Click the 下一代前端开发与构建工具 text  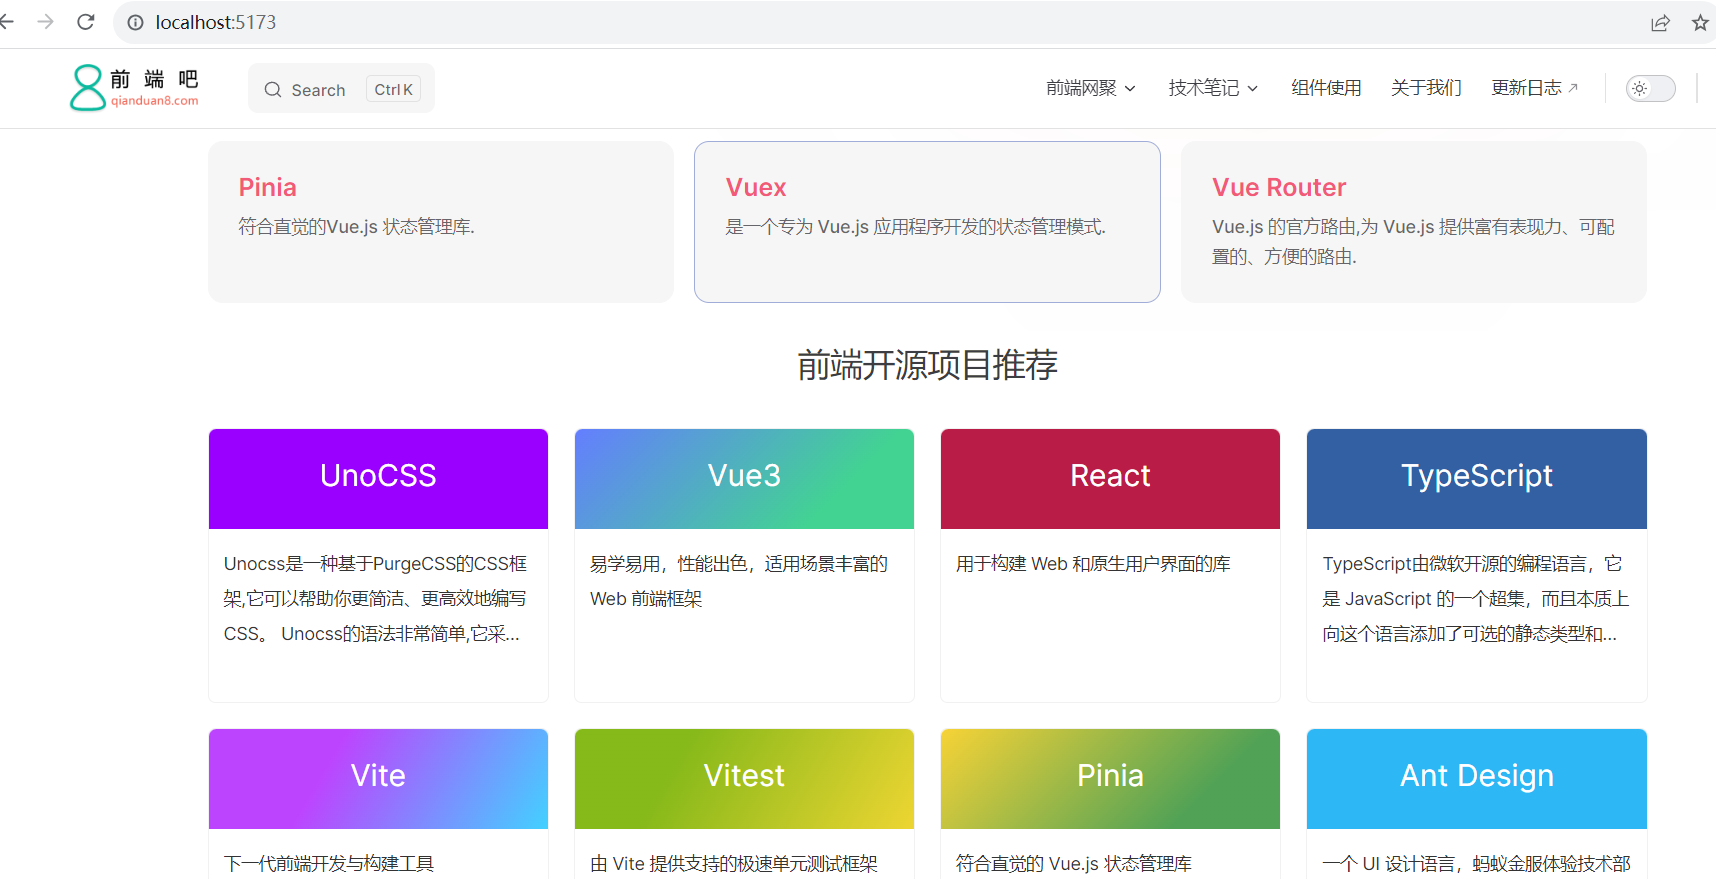(x=329, y=864)
